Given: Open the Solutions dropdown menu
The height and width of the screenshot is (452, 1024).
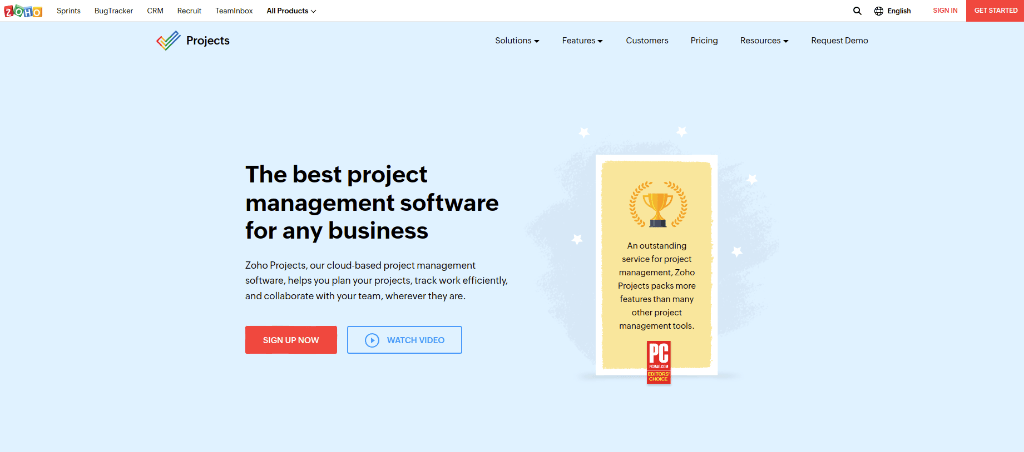Looking at the screenshot, I should tap(517, 40).
